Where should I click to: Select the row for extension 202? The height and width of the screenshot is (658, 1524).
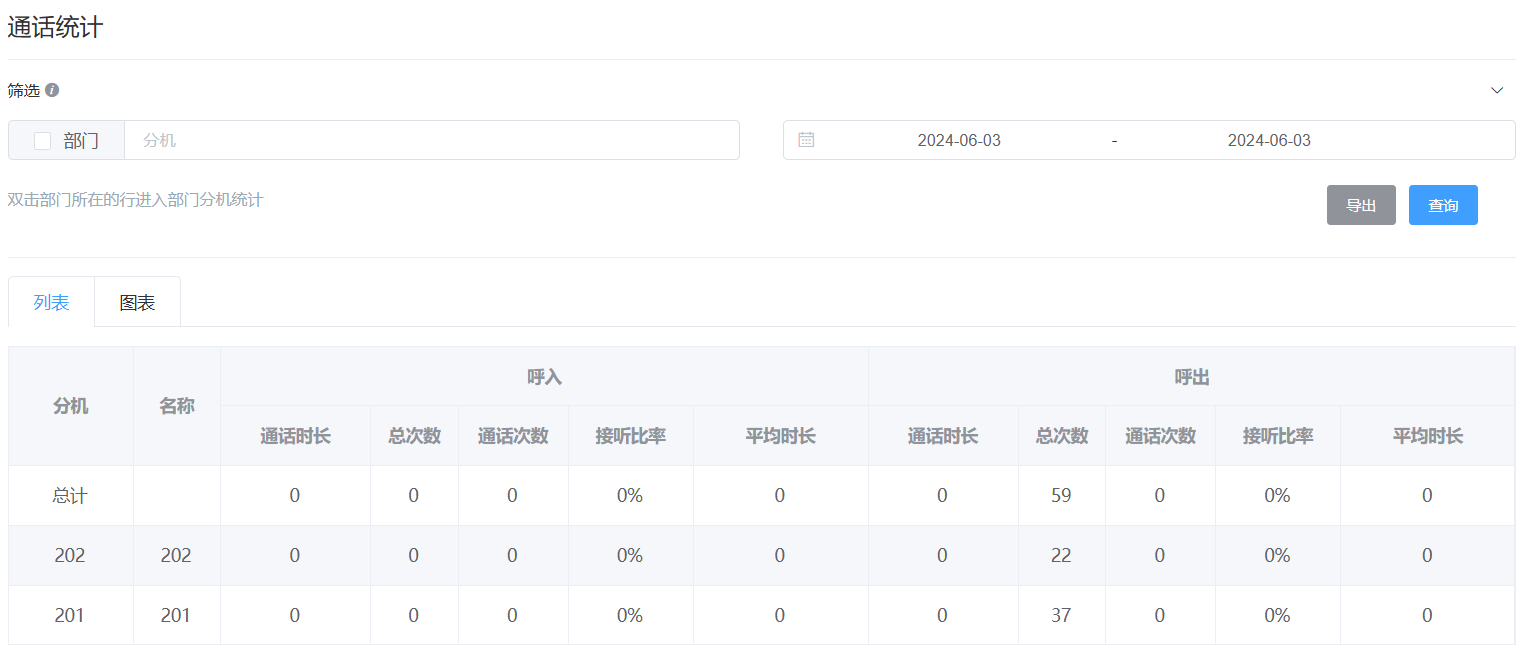[x=70, y=556]
